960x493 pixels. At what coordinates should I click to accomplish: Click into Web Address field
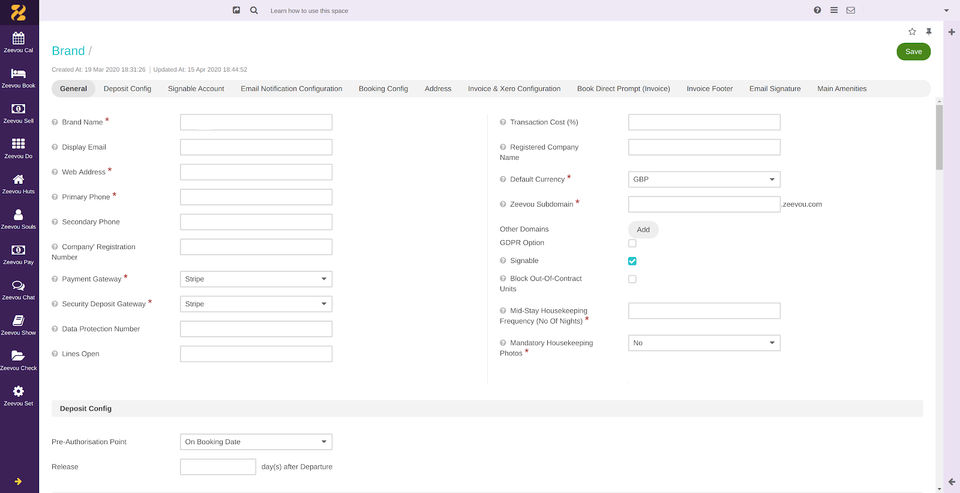point(256,172)
